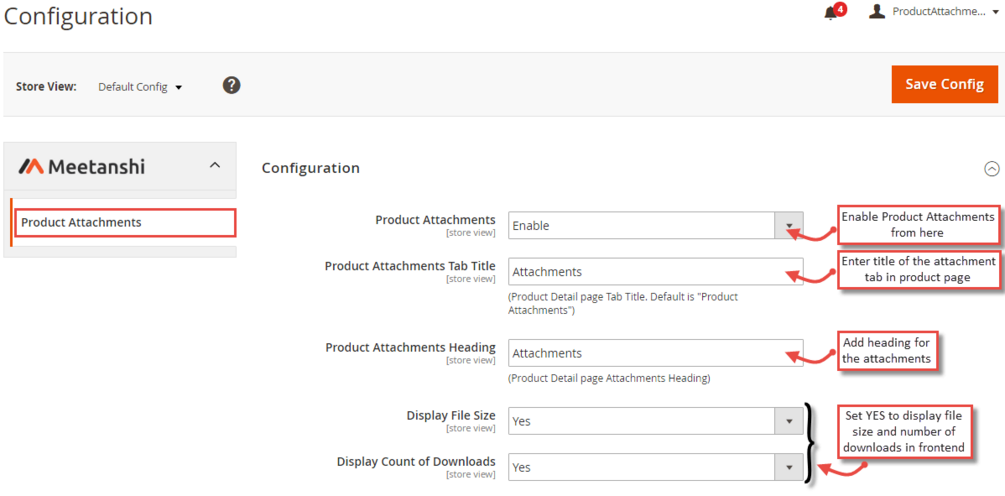
Task: Click the Meetanshi logo
Action: [x=82, y=166]
